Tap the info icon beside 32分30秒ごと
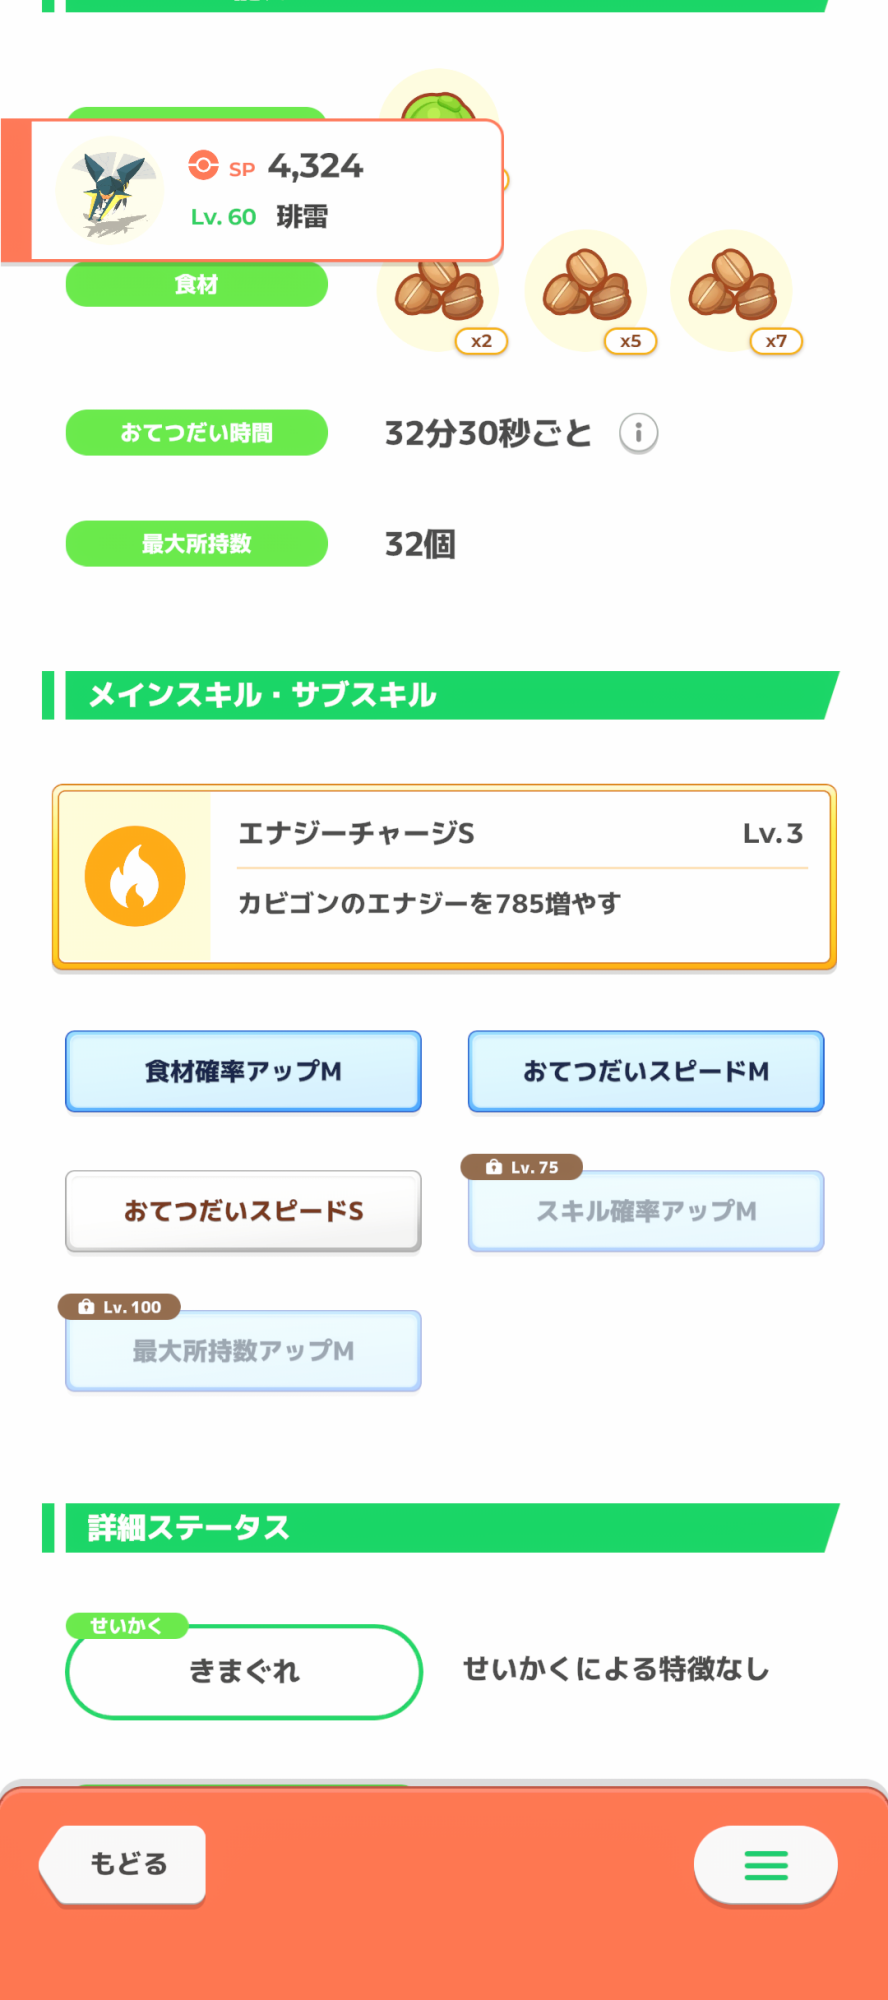Viewport: 888px width, 2000px height. 638,433
